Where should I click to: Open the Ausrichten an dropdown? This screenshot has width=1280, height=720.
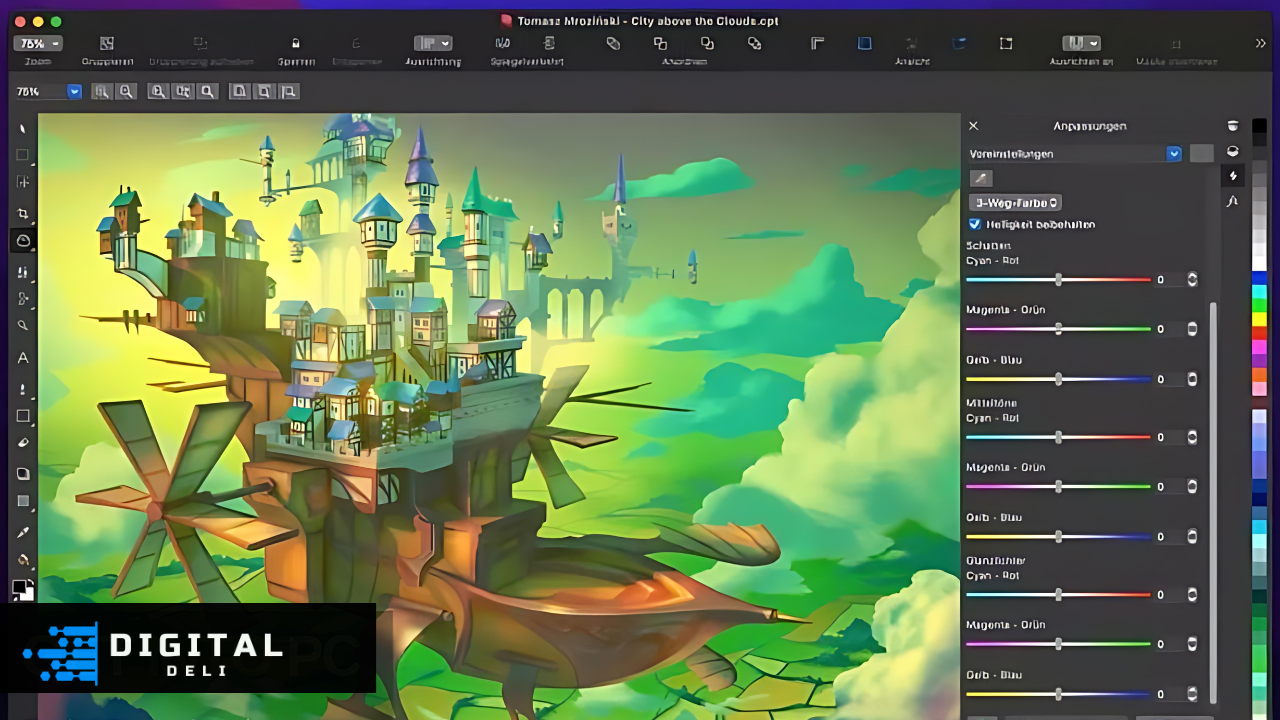coord(1081,43)
